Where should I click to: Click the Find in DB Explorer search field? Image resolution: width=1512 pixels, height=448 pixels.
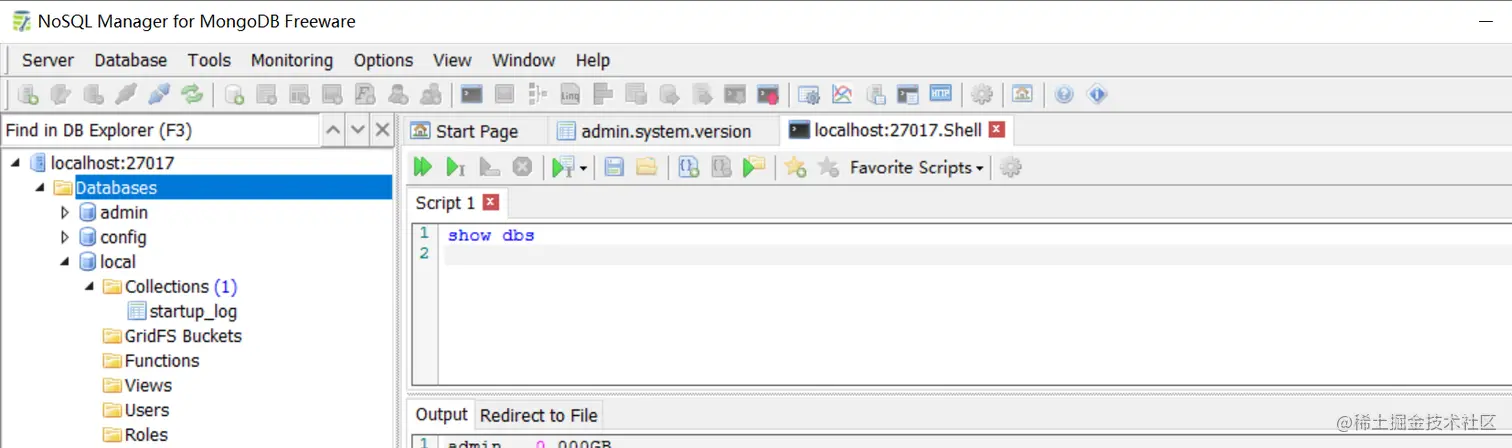click(x=160, y=130)
